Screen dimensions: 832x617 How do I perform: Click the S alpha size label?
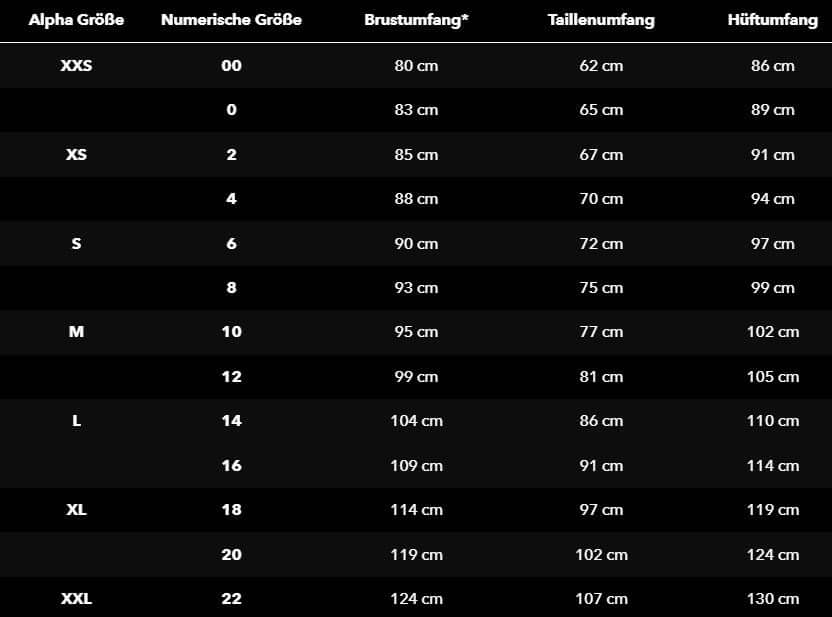tap(76, 243)
